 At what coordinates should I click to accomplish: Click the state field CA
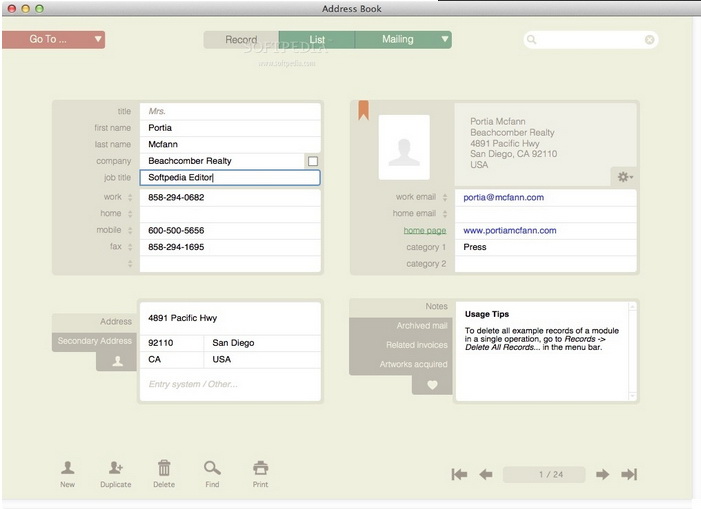[172, 359]
